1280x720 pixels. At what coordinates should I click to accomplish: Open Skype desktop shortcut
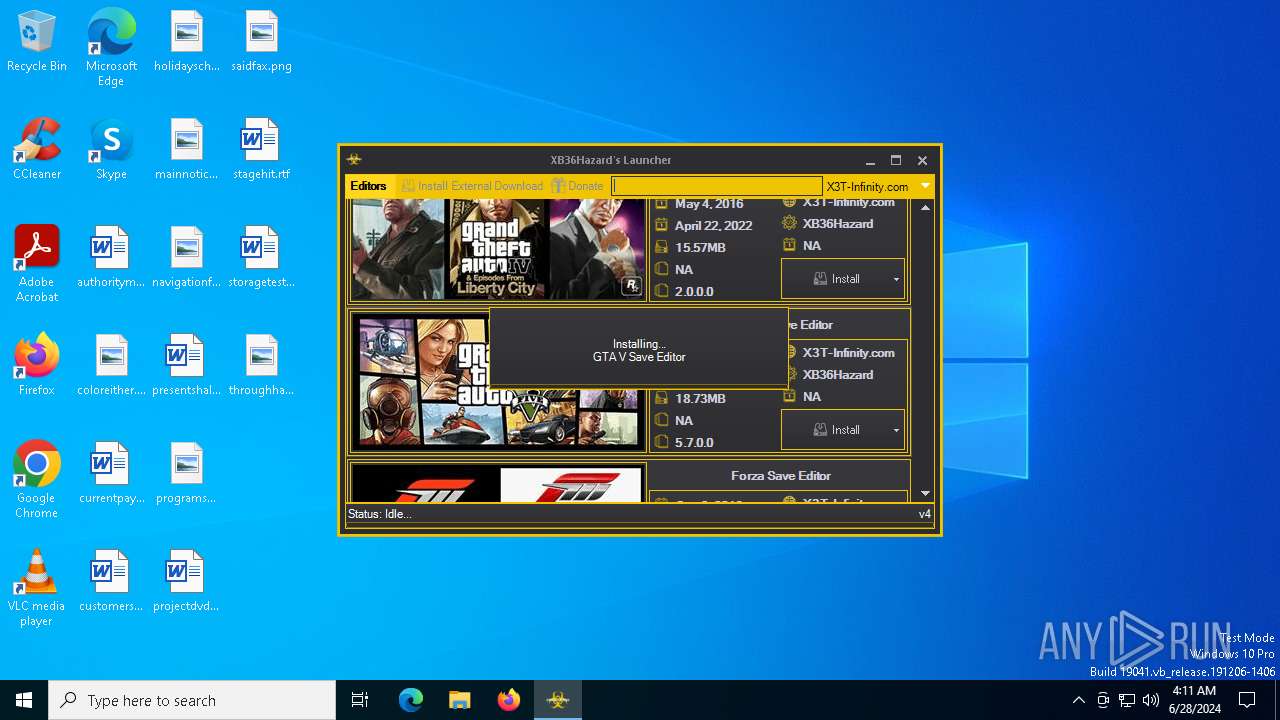111,150
